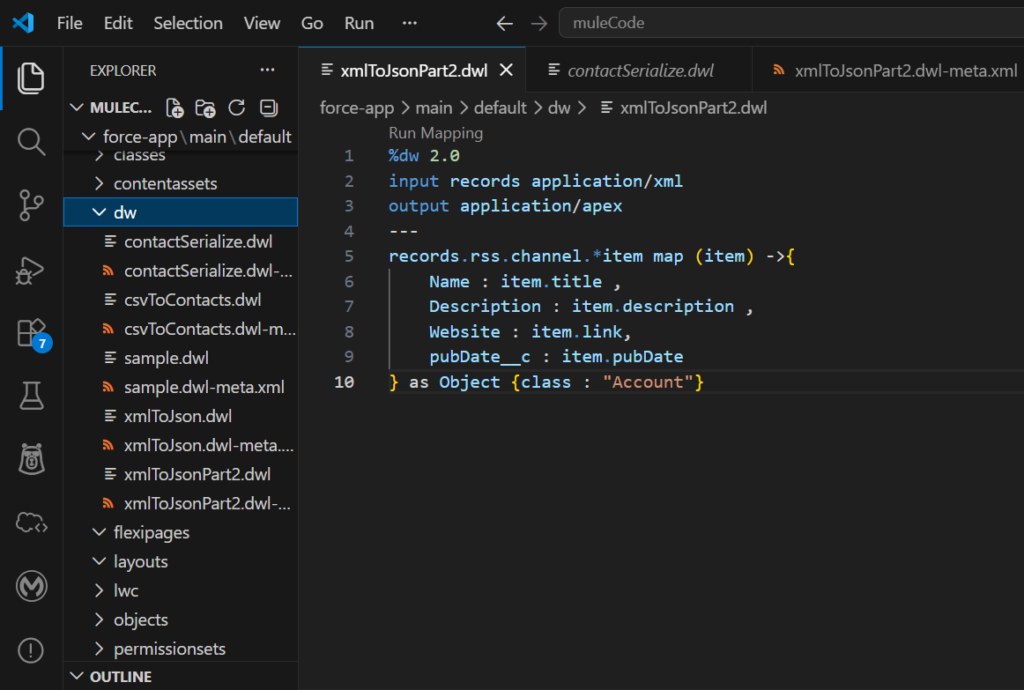Click Refresh Explorer icon
The image size is (1024, 690).
point(237,108)
